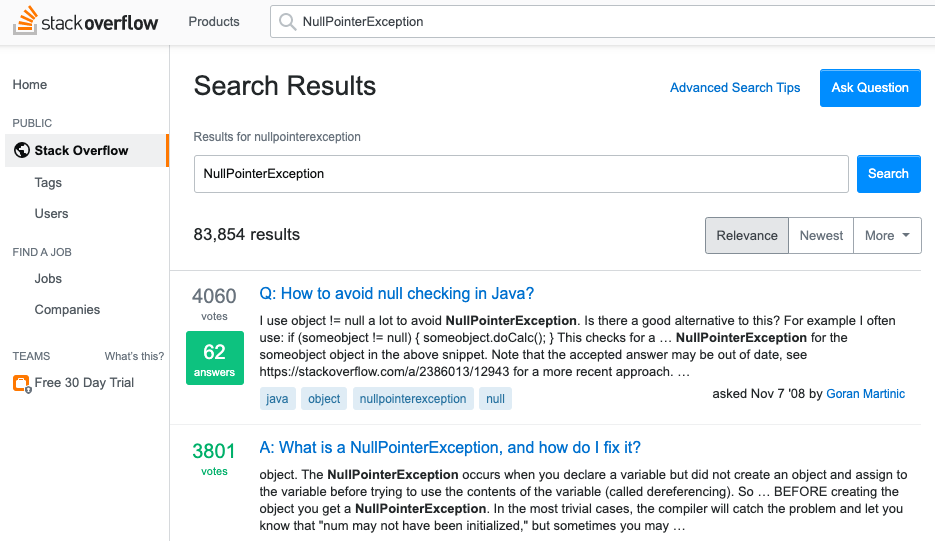Screen dimensions: 935x541
Task: Expand the More sorting dropdown
Action: point(887,236)
